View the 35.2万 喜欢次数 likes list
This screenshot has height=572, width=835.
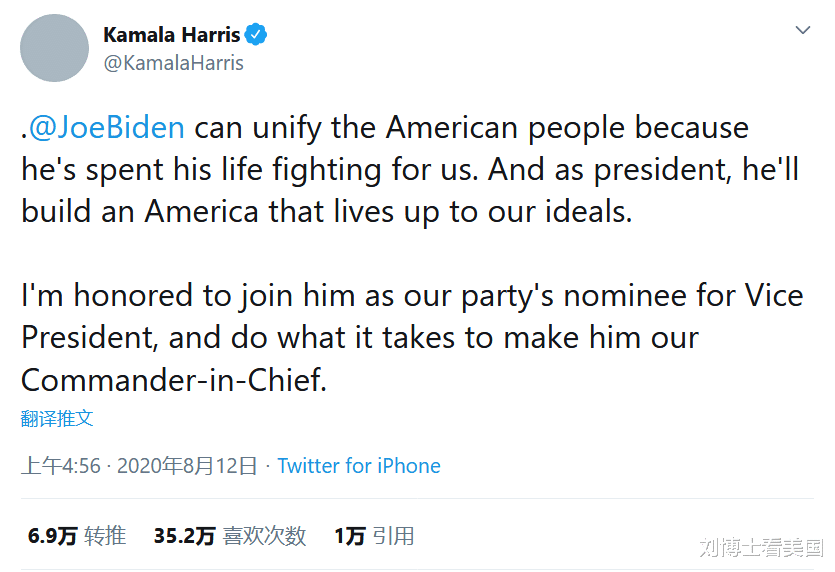point(229,536)
